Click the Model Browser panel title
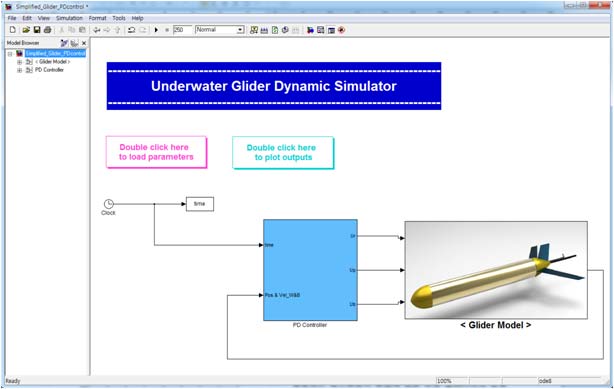The width and height of the screenshot is (614, 389). pyautogui.click(x=23, y=43)
